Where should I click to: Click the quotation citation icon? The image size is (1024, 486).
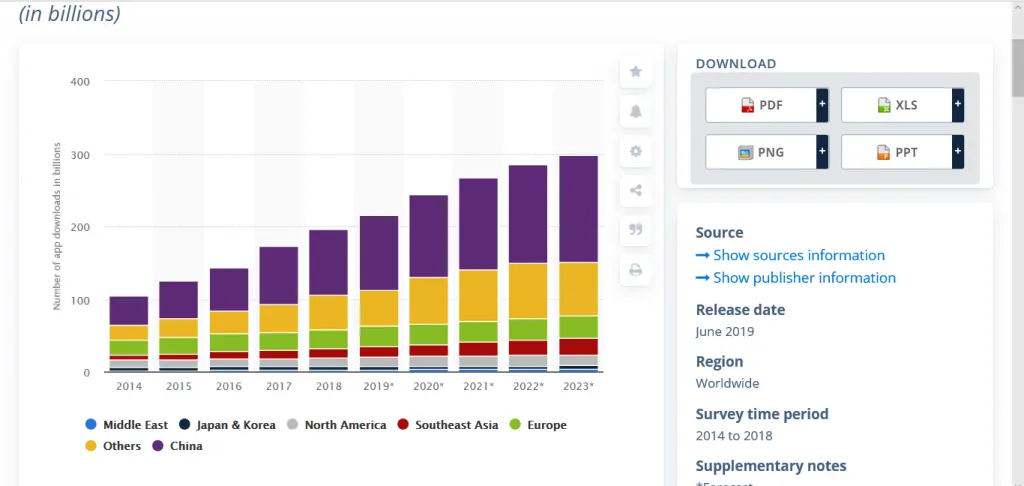point(635,230)
